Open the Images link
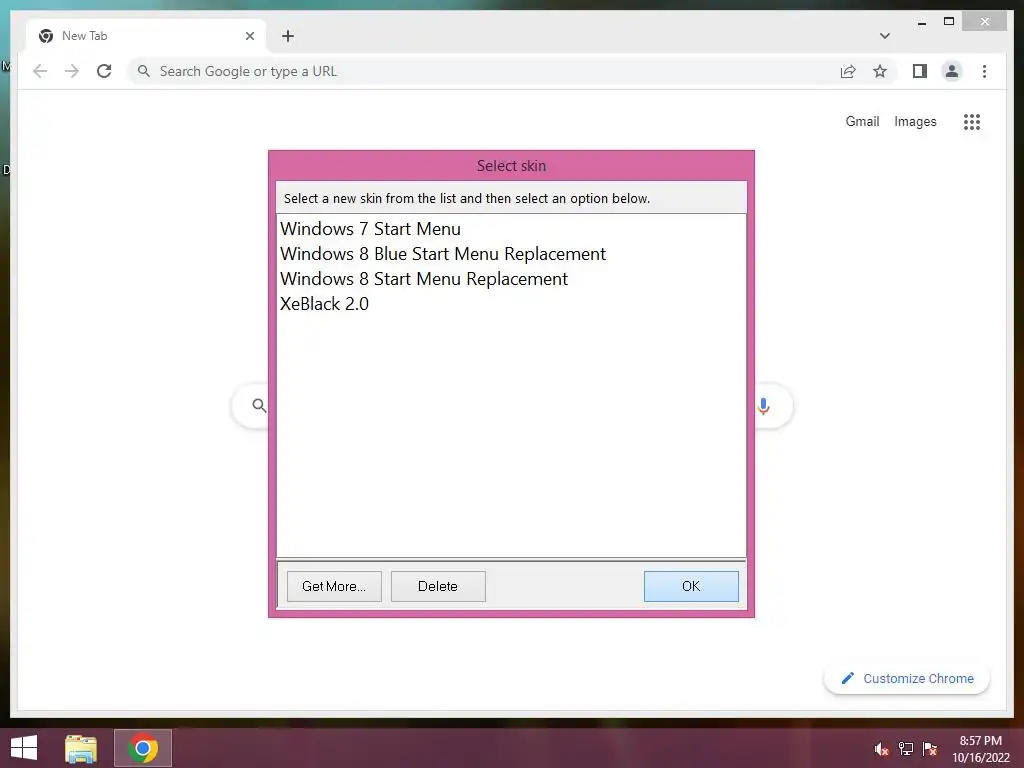 (x=915, y=121)
